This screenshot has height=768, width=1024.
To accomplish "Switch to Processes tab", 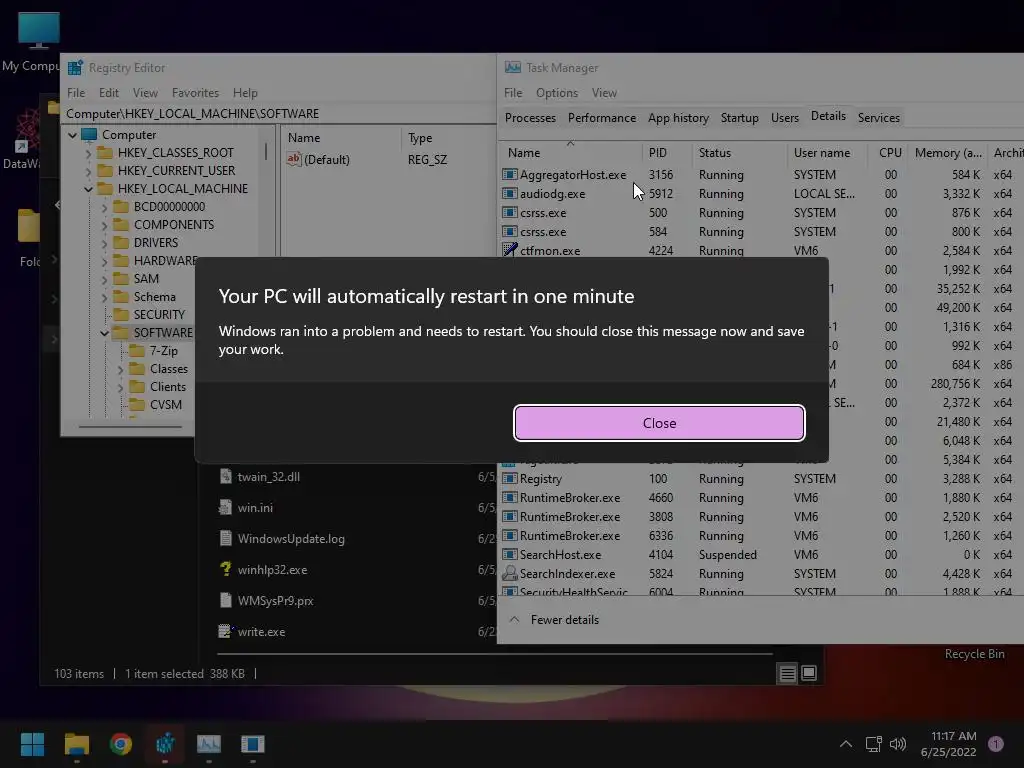I will 530,118.
